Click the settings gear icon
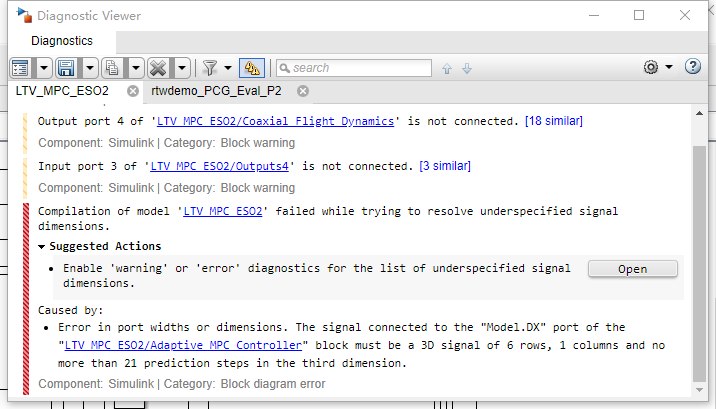716x409 pixels. [651, 68]
